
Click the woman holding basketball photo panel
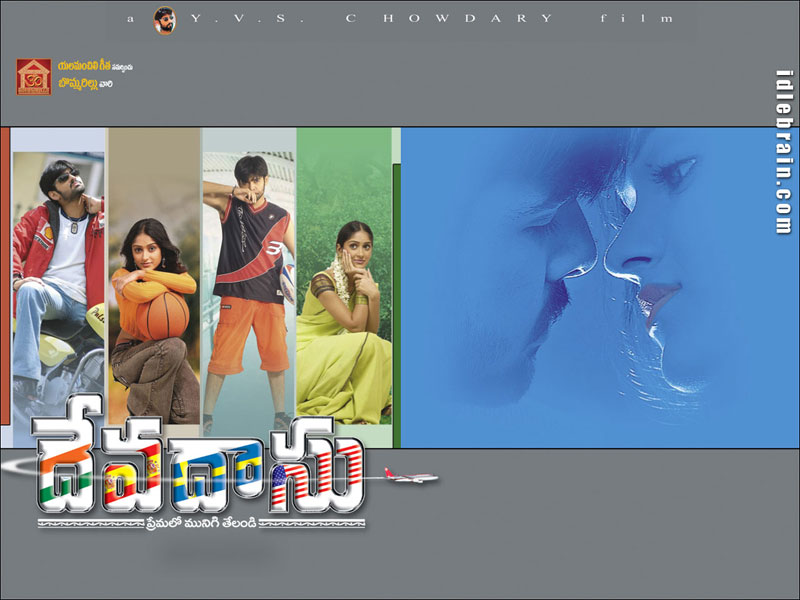[x=154, y=276]
